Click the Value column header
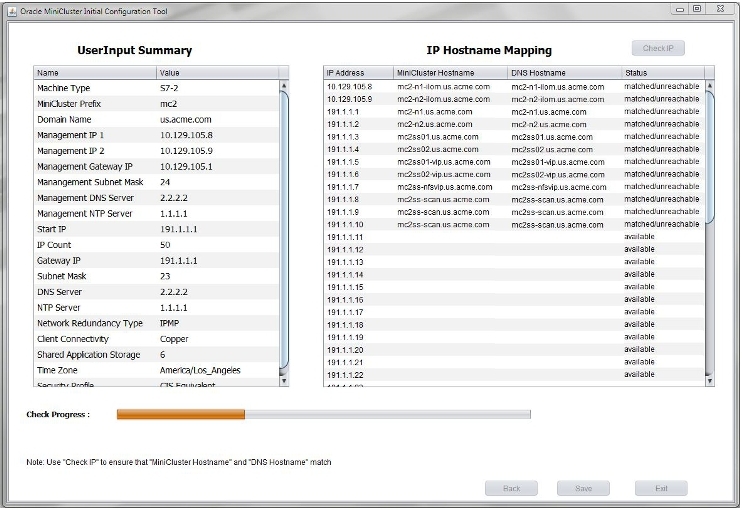 pos(218,73)
